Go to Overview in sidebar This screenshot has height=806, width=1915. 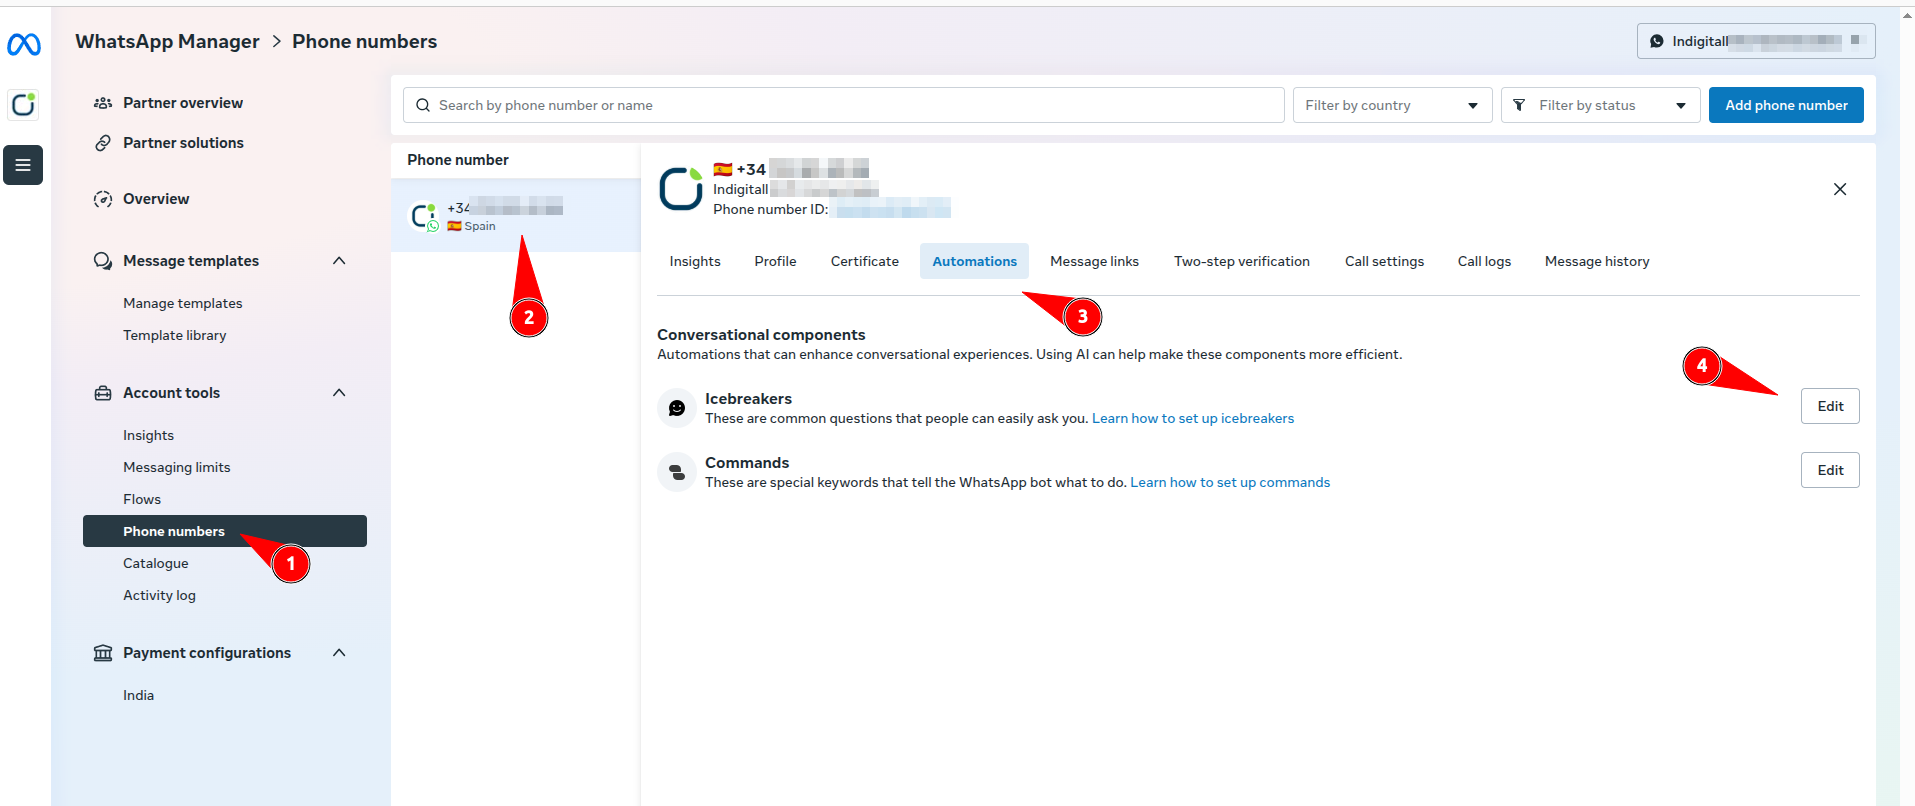point(156,199)
